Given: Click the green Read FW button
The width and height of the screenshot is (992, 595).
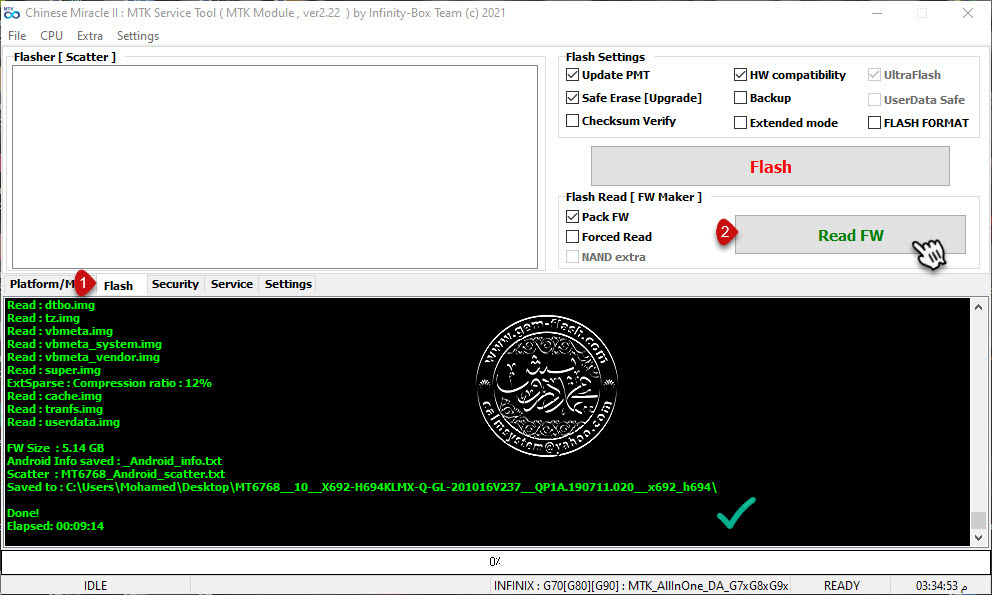Looking at the screenshot, I should click(x=850, y=235).
